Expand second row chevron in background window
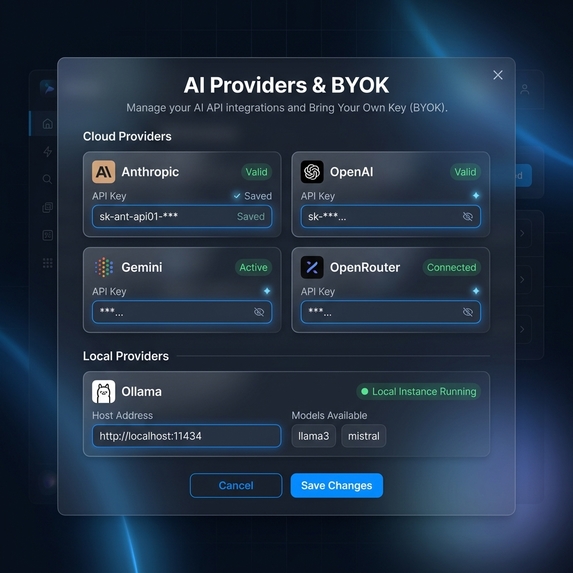 click(523, 280)
